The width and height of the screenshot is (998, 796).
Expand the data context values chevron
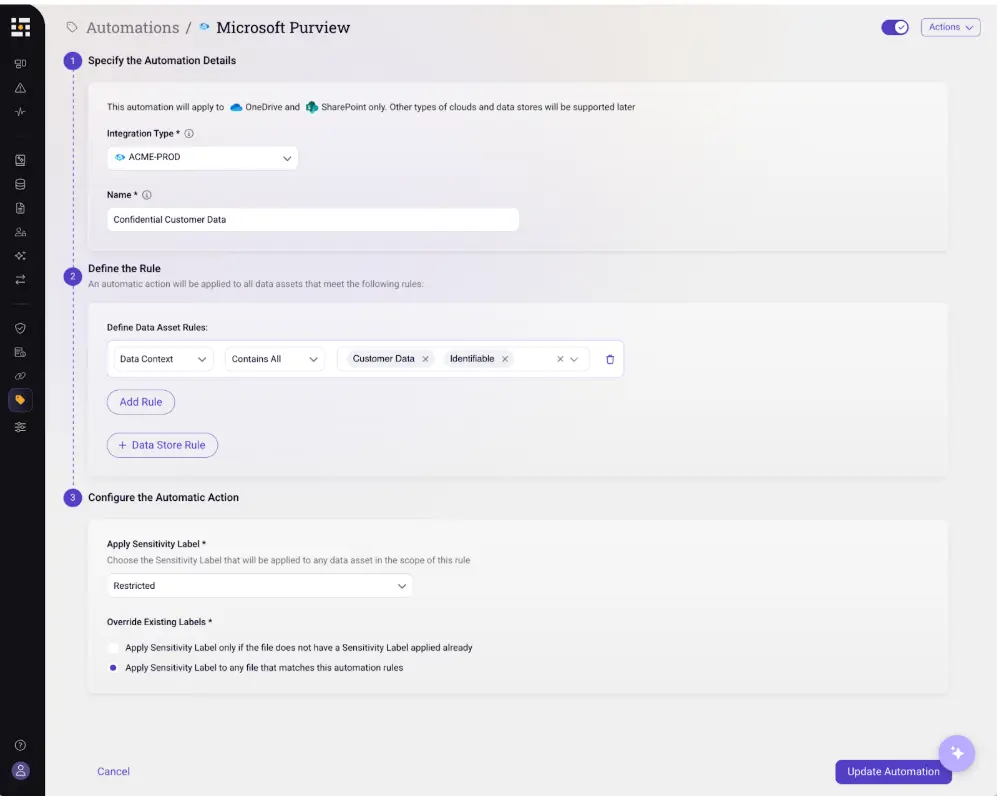(574, 359)
